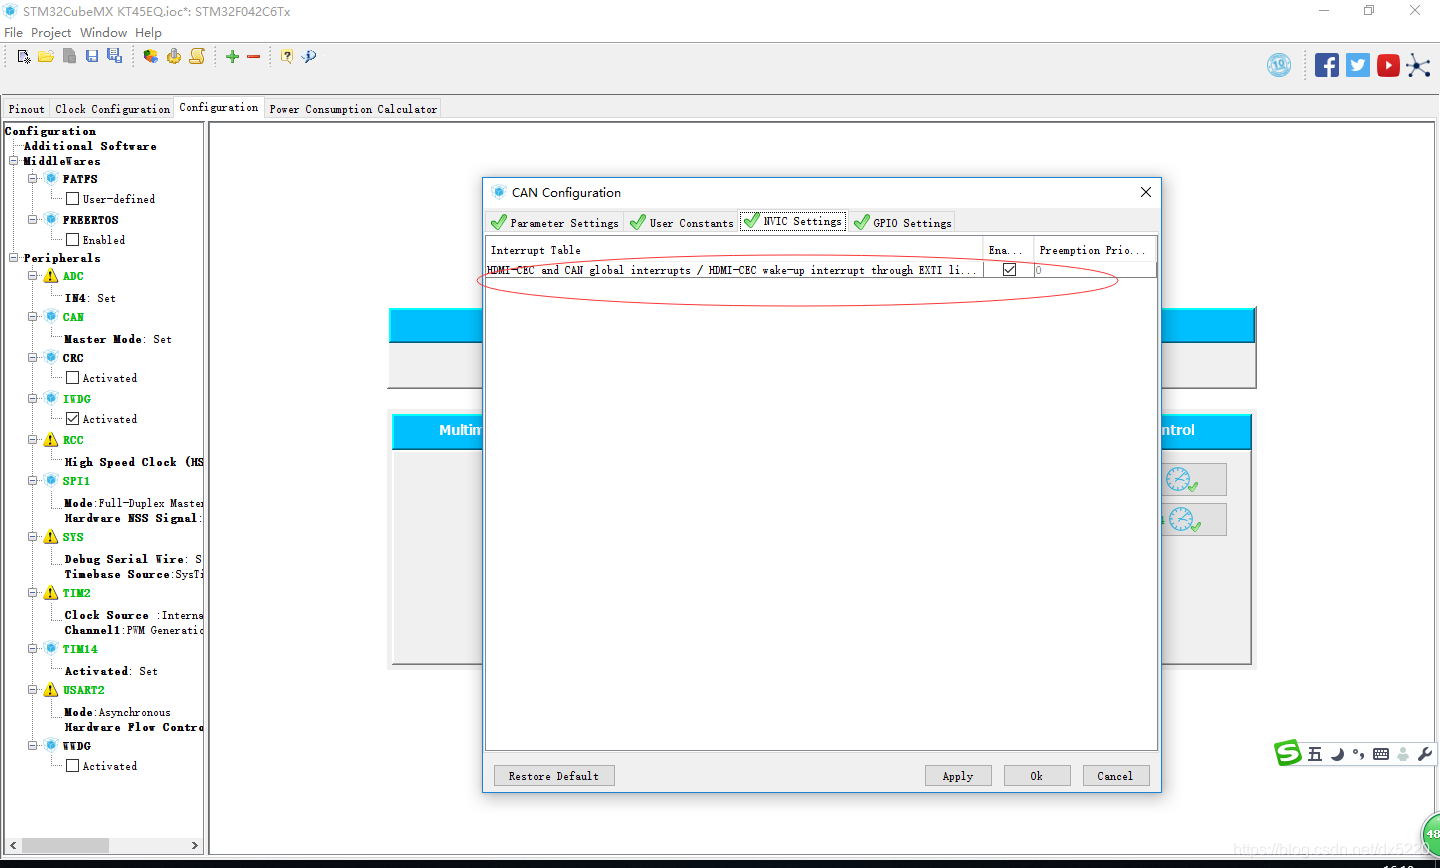Click the Apply button
This screenshot has height=868, width=1440.
958,776
